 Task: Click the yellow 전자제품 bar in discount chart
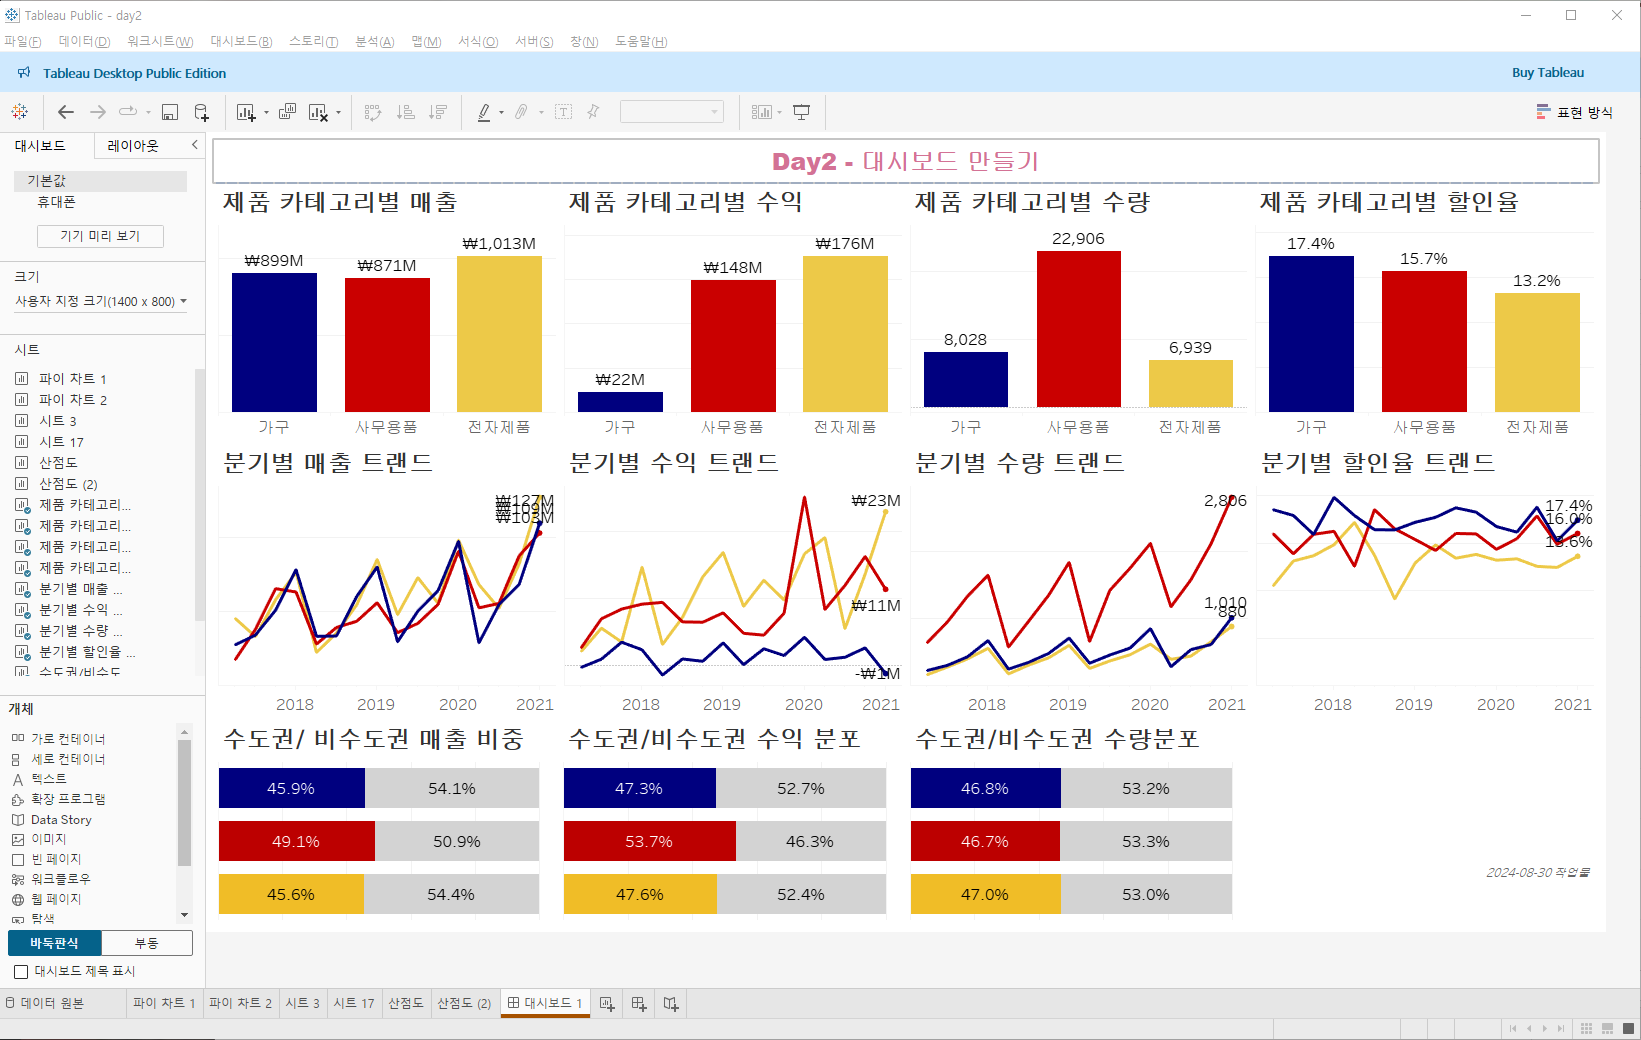[x=1537, y=352]
